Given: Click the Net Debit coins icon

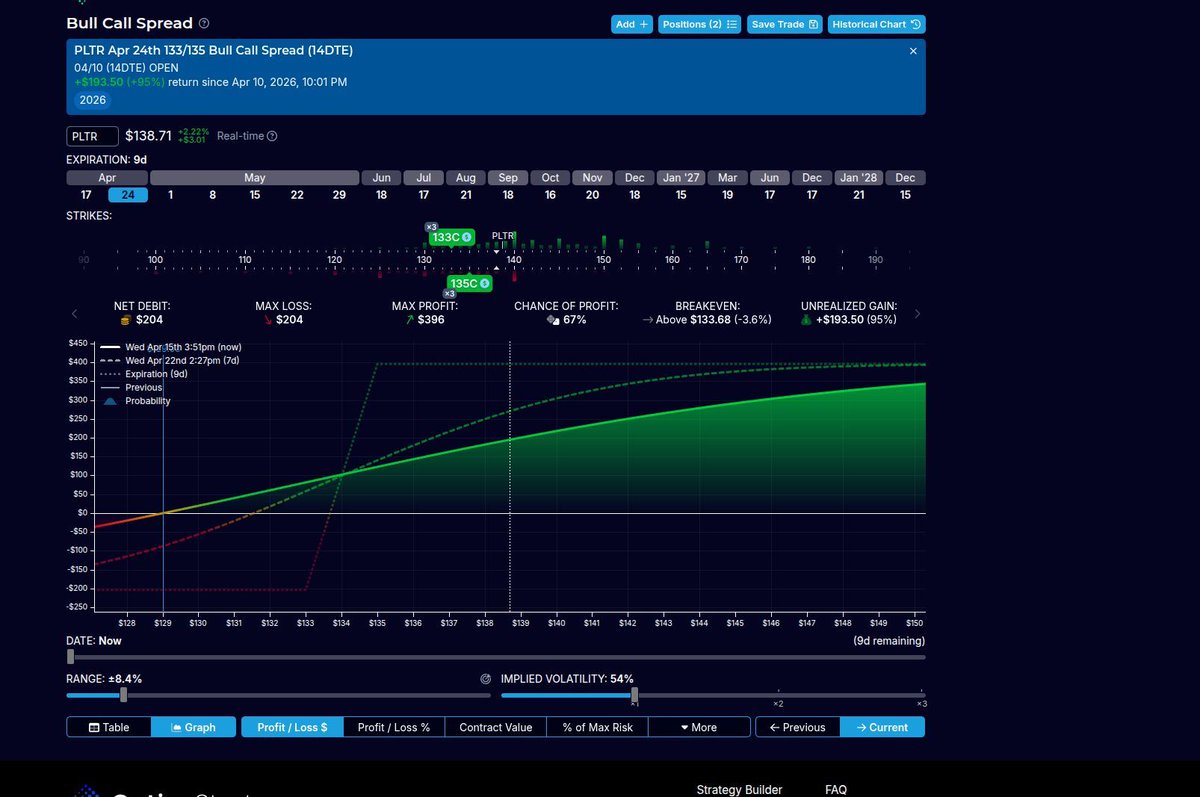Looking at the screenshot, I should 125,320.
